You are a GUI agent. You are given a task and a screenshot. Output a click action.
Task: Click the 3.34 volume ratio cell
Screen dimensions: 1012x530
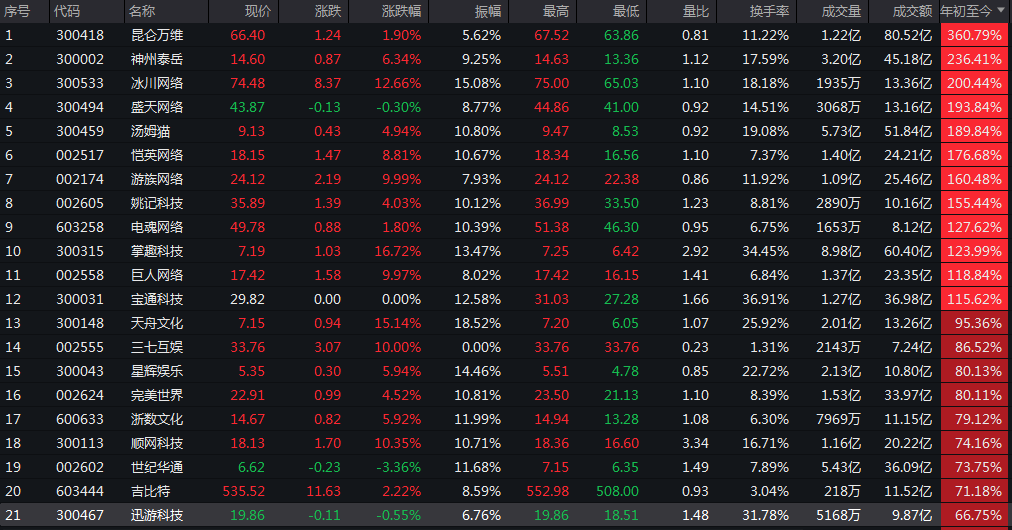[x=695, y=443]
